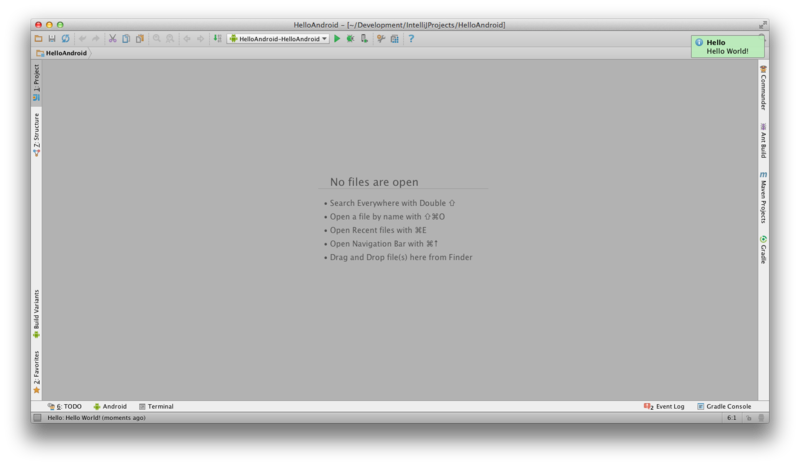The width and height of the screenshot is (800, 466).
Task: Open the 2: Favorites side tab
Action: [37, 372]
